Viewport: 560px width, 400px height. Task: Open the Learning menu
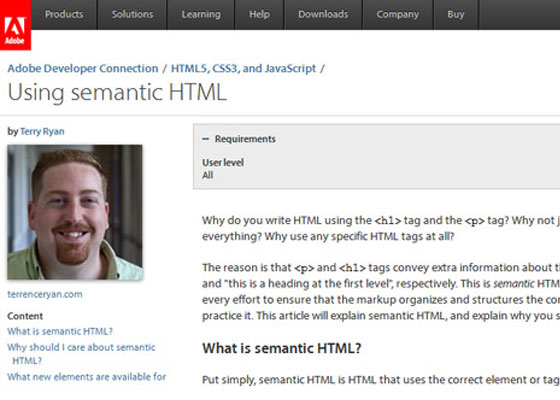tap(201, 14)
